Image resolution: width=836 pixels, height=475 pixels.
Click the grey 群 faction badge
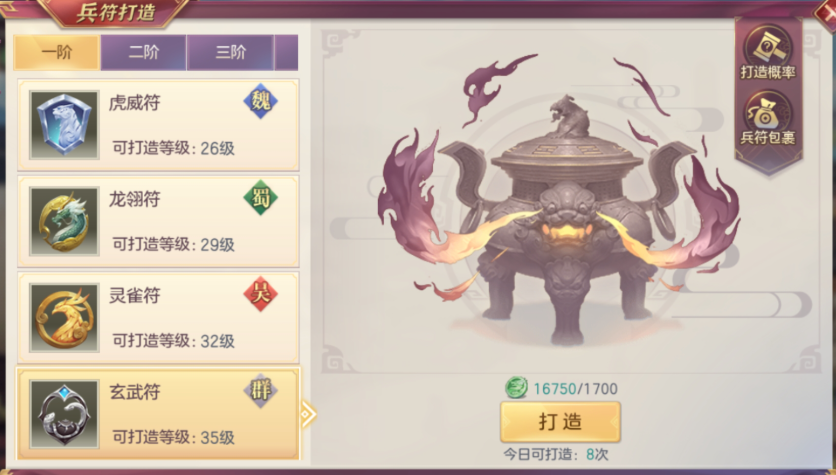(x=261, y=390)
